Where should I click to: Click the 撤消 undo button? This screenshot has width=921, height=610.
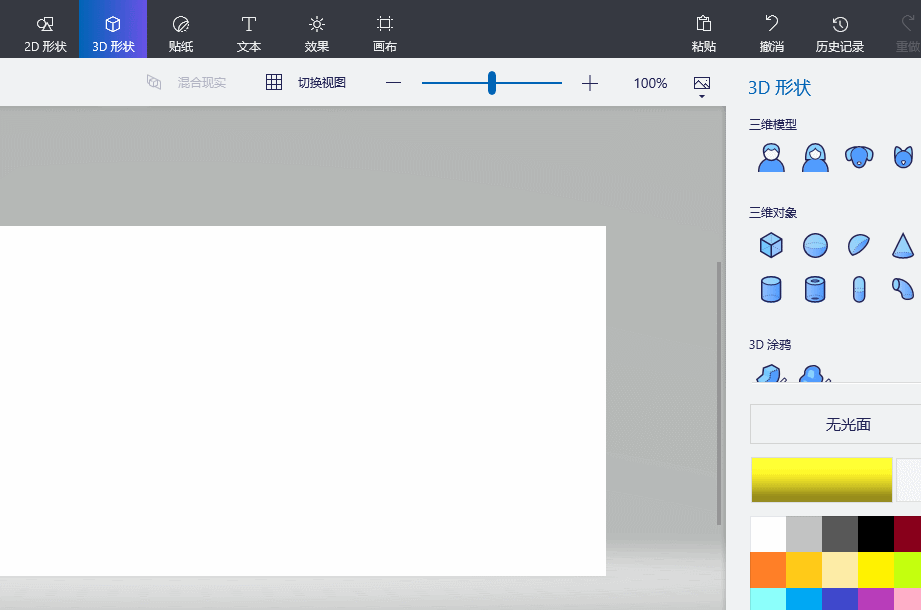pyautogui.click(x=772, y=35)
